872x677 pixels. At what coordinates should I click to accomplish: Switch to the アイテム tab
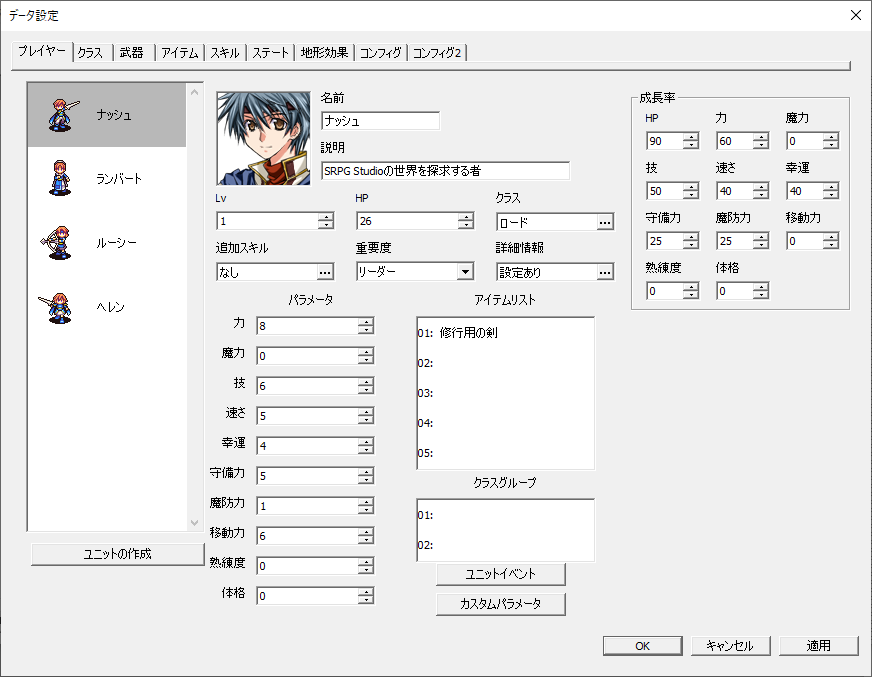[x=179, y=52]
